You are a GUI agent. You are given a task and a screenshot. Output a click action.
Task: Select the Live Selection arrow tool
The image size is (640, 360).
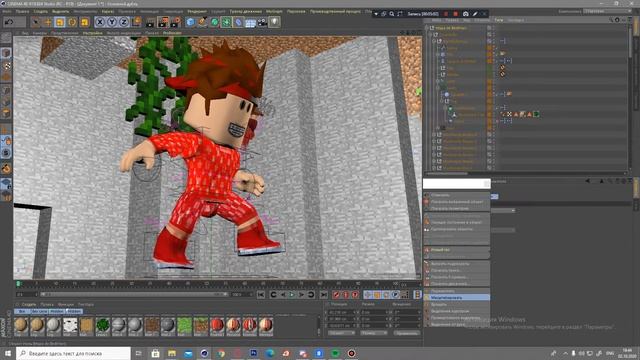pyautogui.click(x=36, y=22)
